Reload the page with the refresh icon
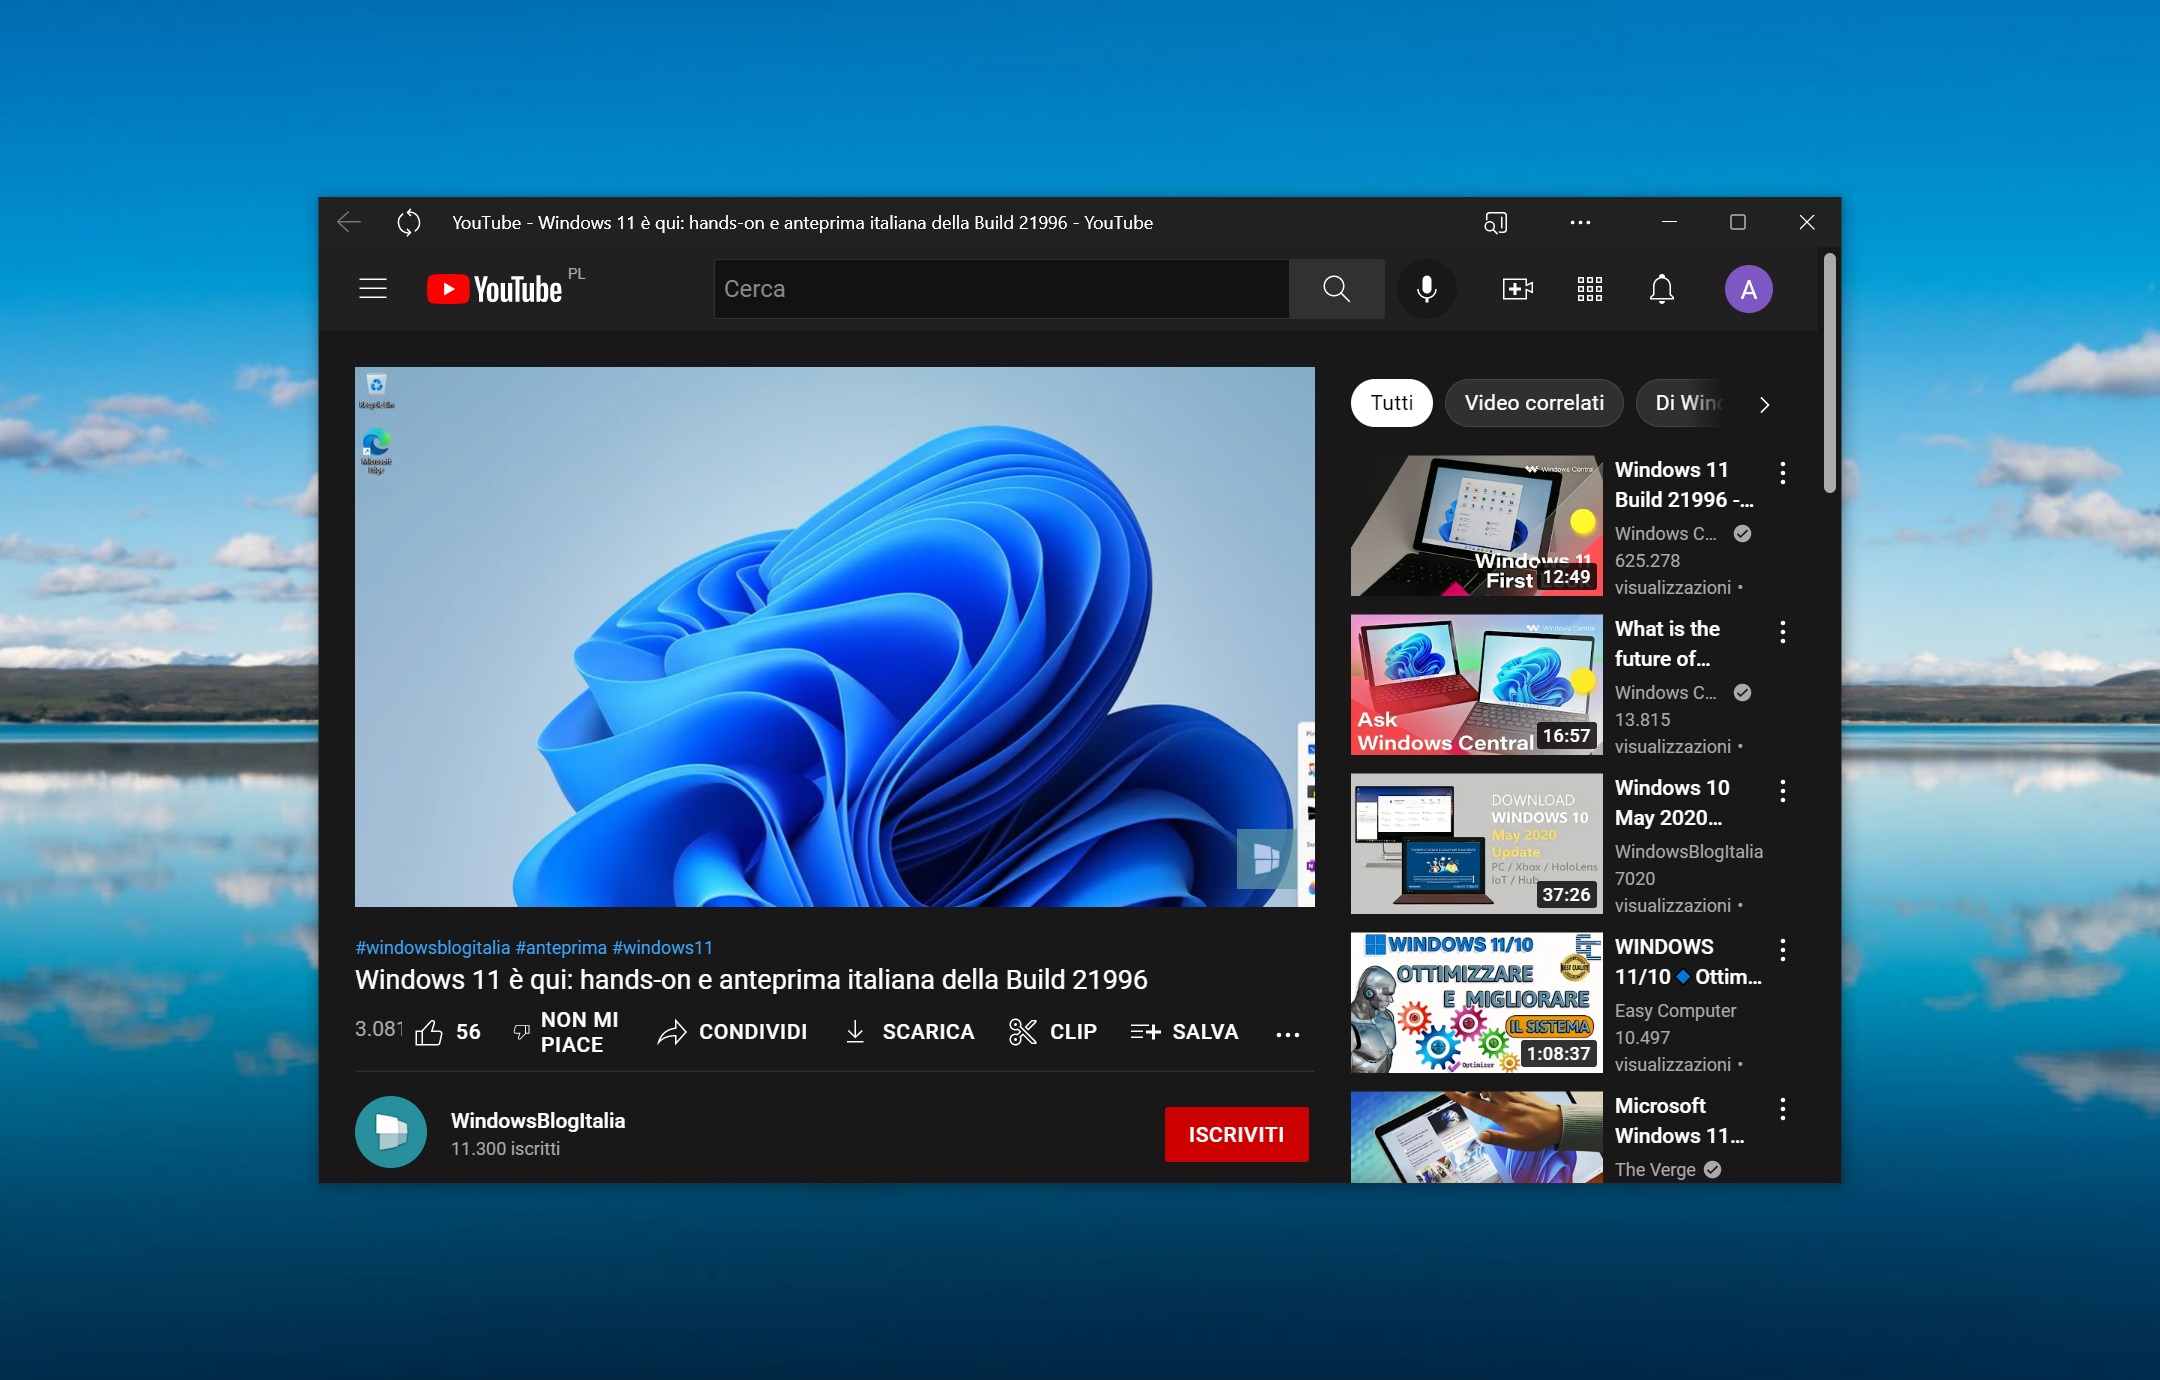 [408, 222]
